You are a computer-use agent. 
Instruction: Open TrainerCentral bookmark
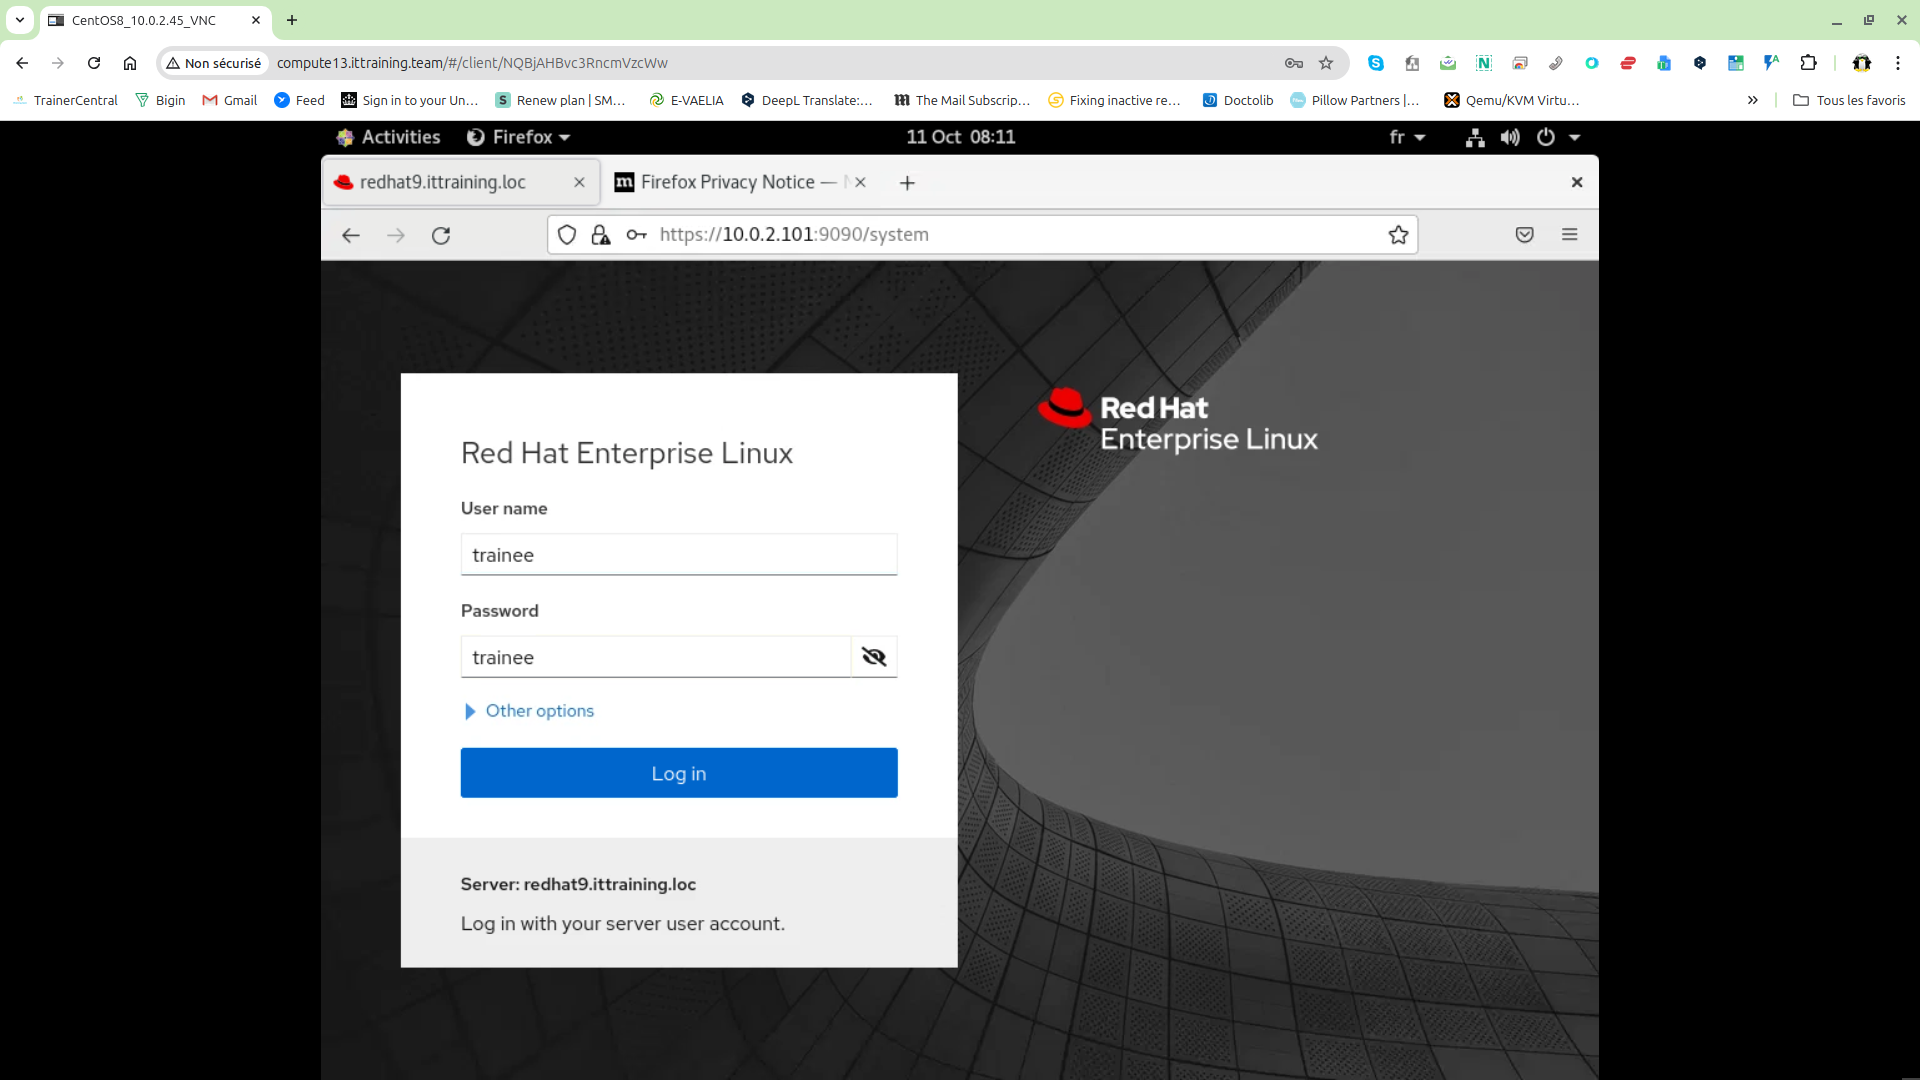[65, 100]
